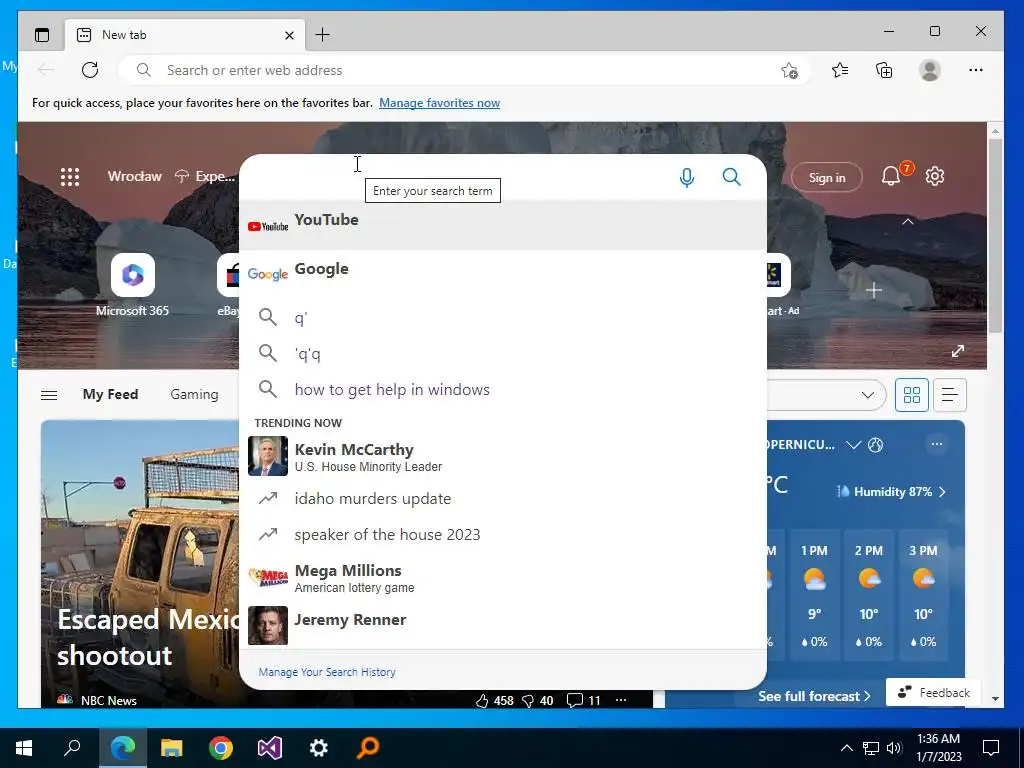Sign in to Microsoft account
The image size is (1024, 768).
point(827,178)
